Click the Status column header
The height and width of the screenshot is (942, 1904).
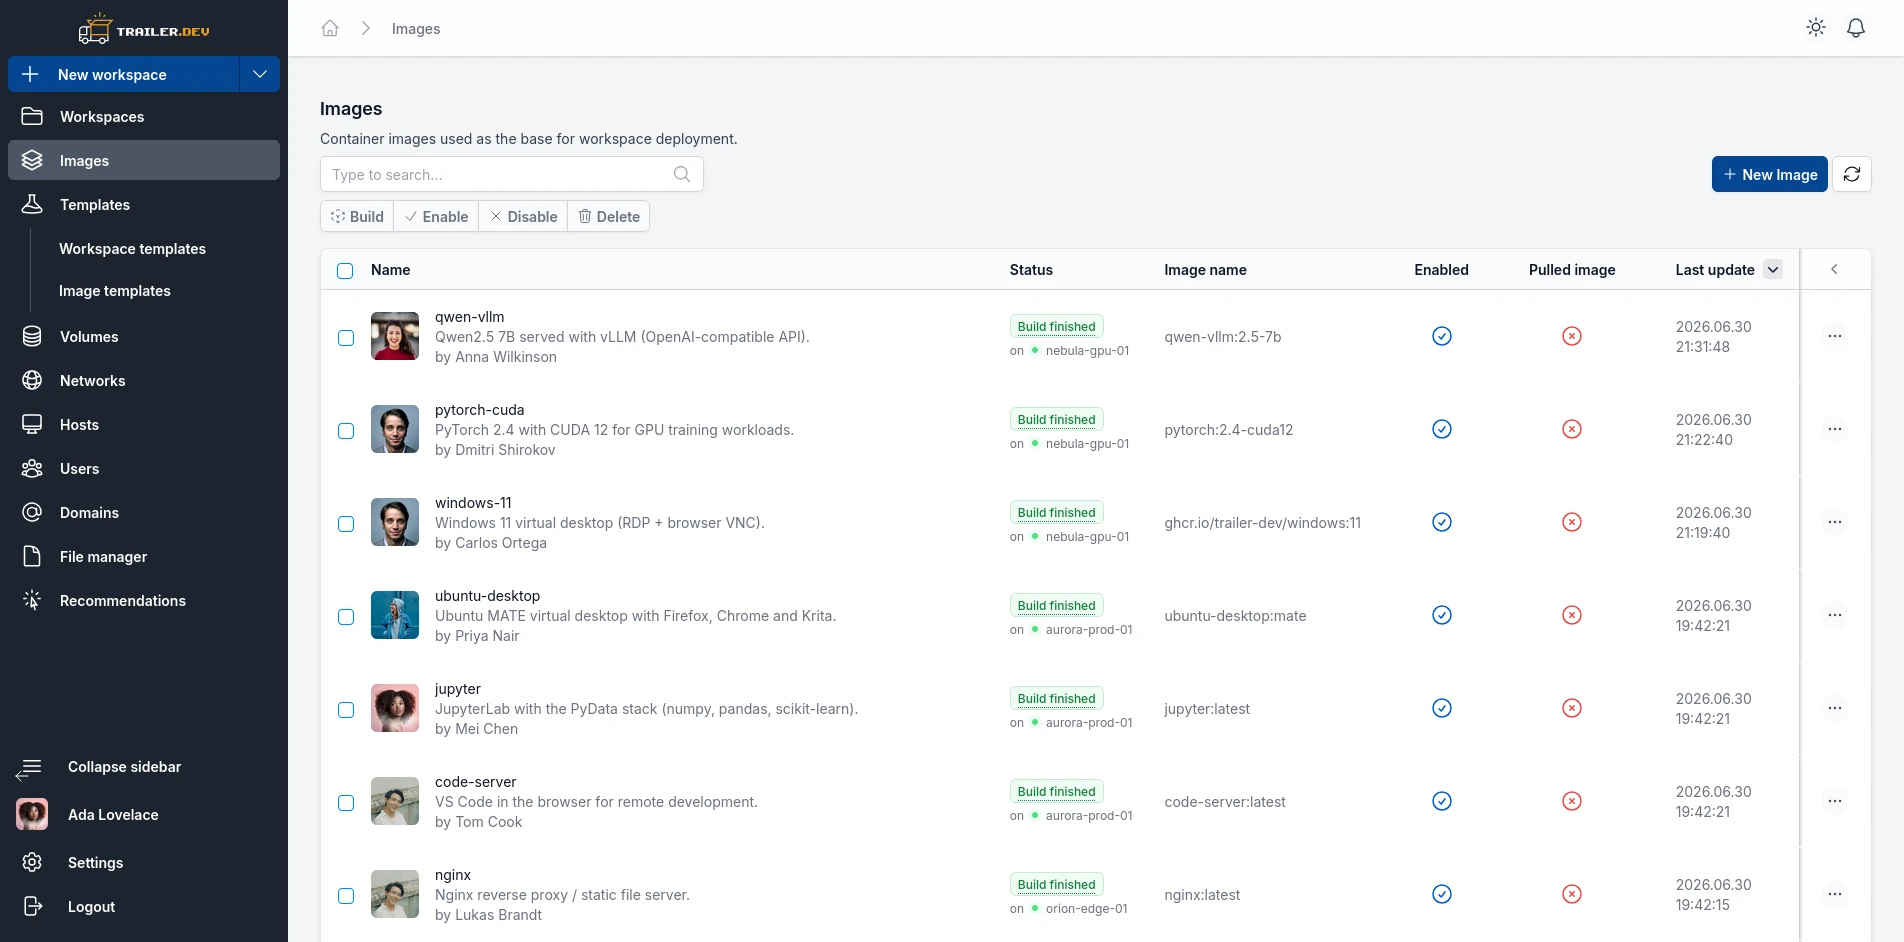pyautogui.click(x=1031, y=270)
